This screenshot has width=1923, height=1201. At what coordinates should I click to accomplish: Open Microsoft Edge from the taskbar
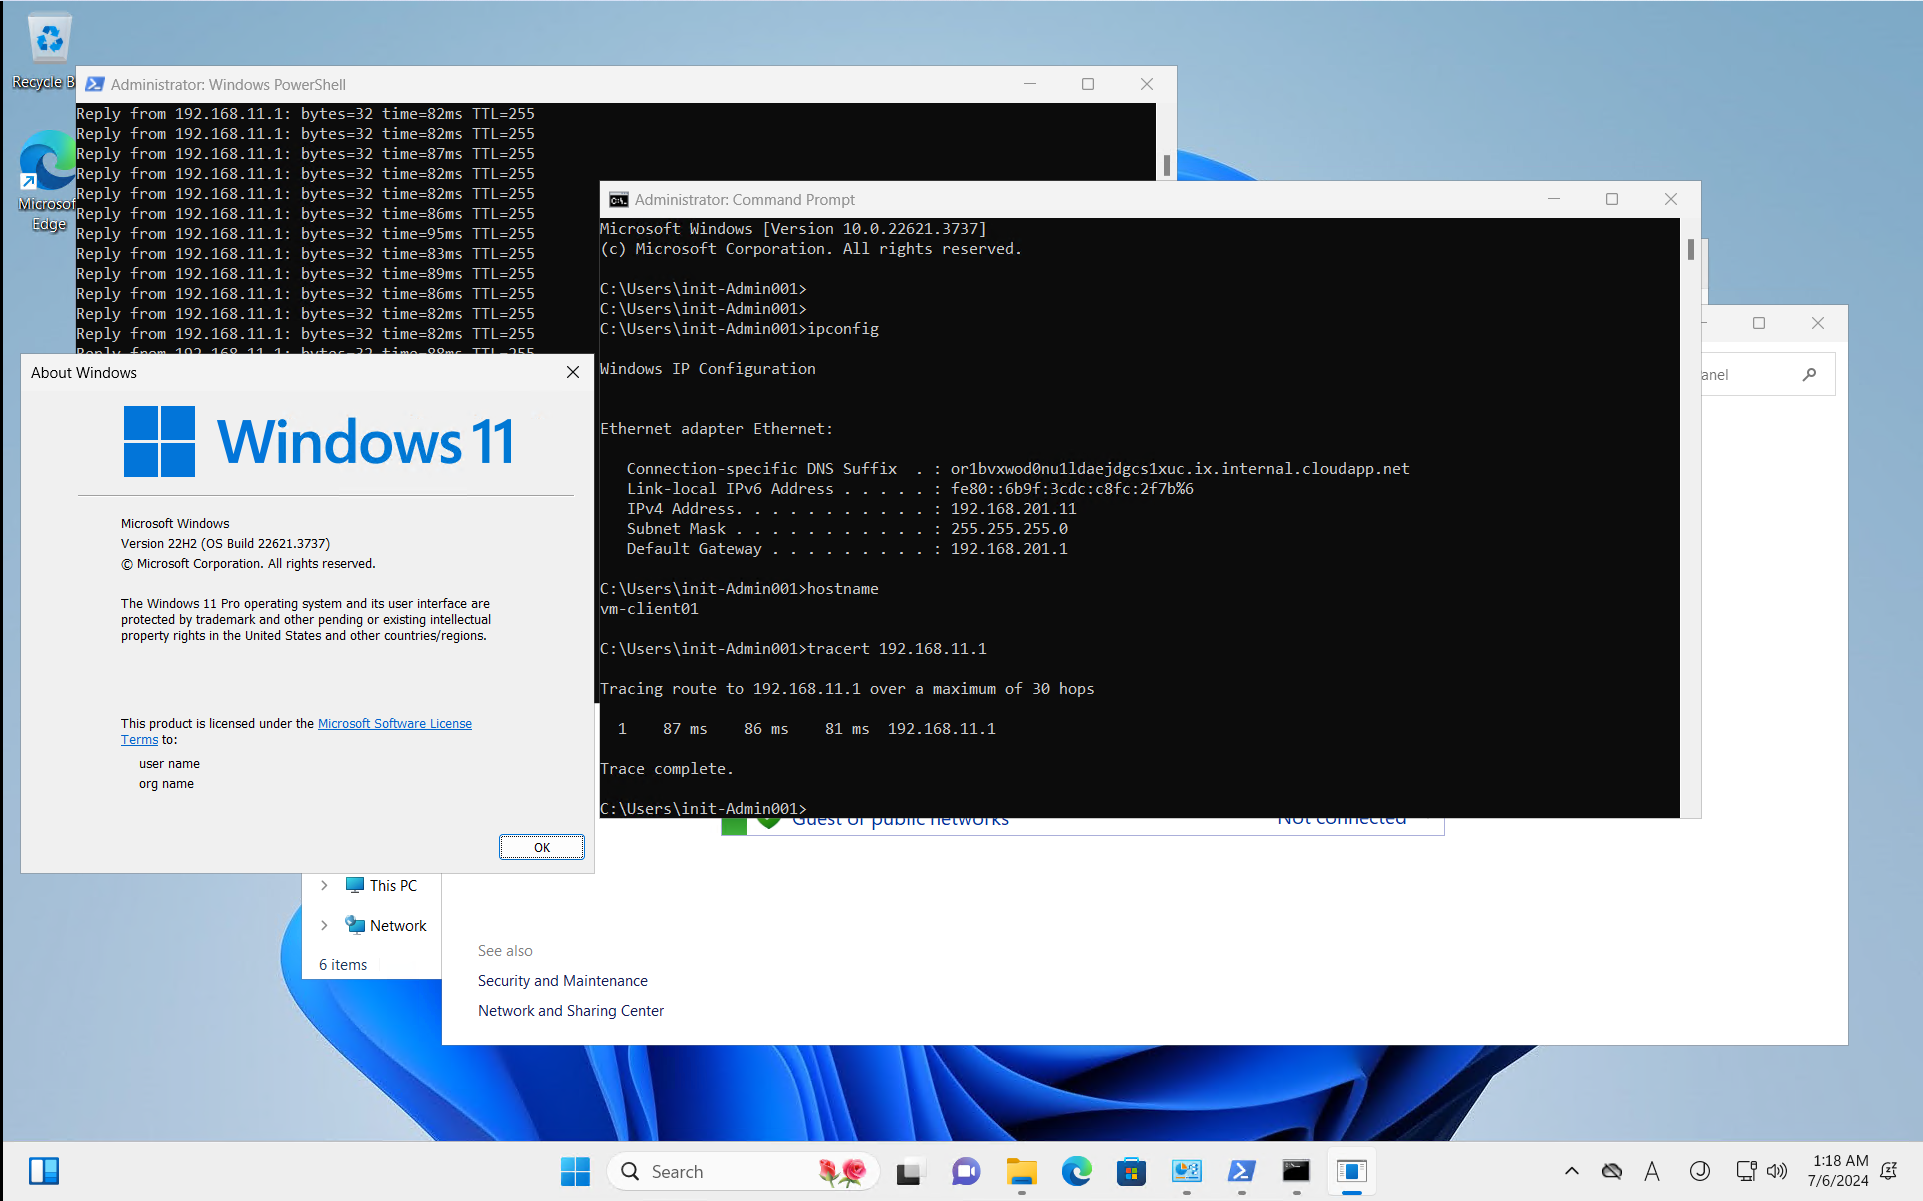[1076, 1171]
